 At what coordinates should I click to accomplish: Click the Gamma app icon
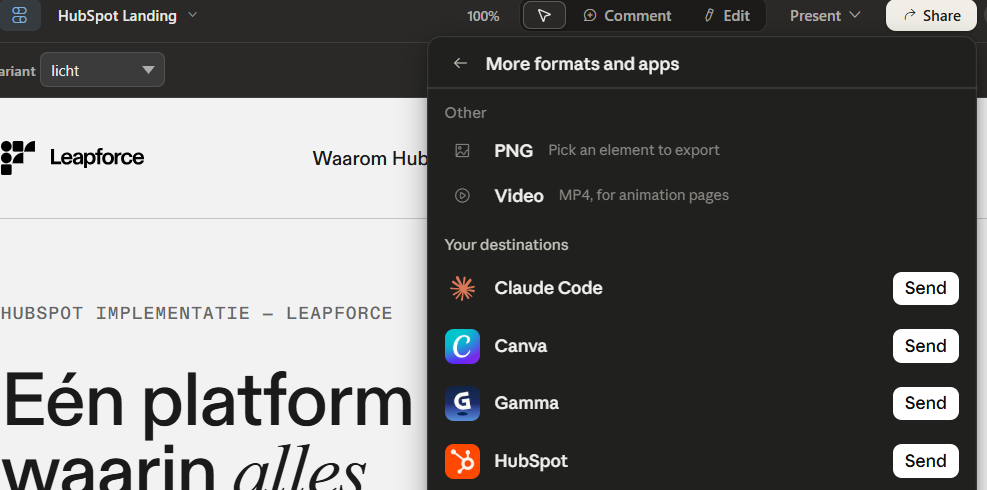pos(463,404)
